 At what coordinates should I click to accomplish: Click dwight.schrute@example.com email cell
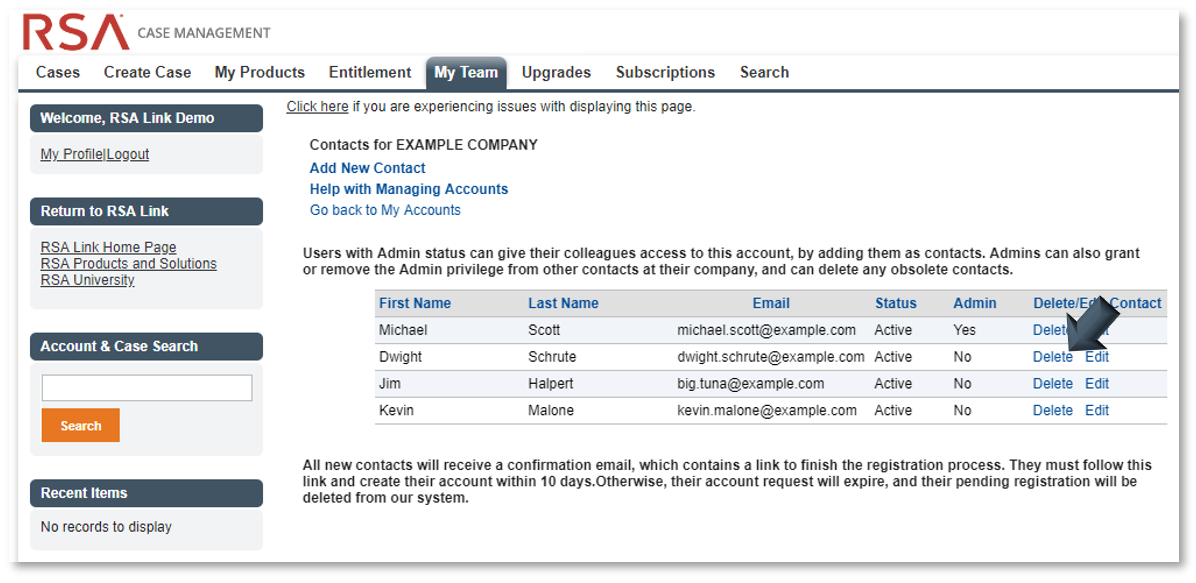[771, 357]
